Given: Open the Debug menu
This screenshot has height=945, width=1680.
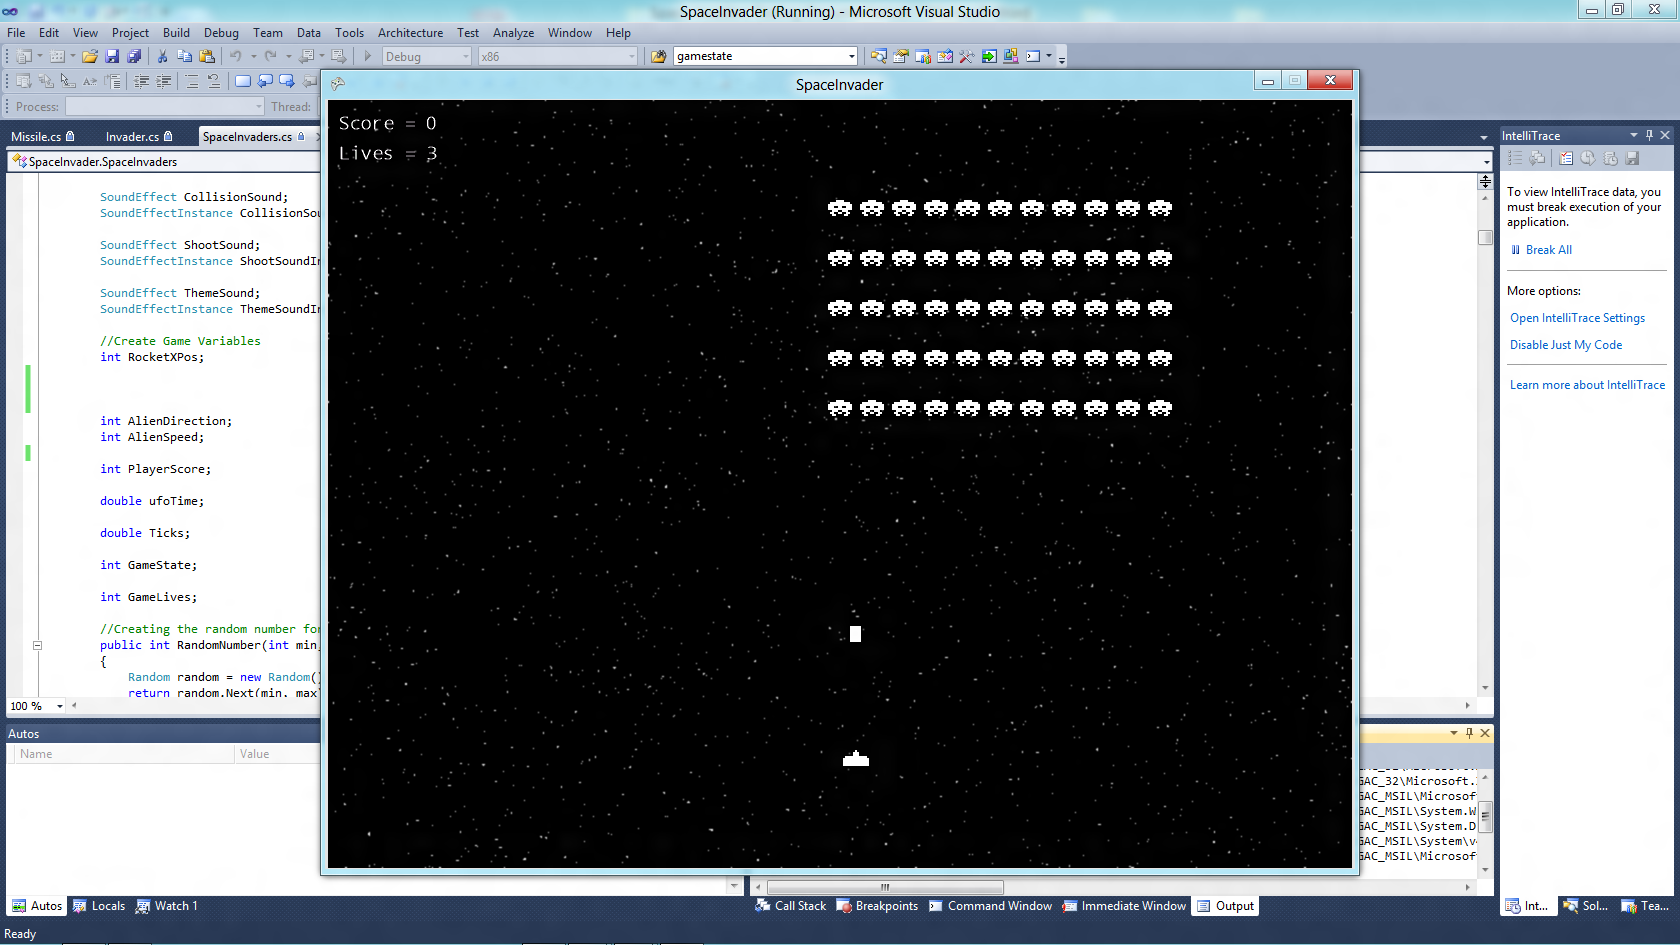Looking at the screenshot, I should point(221,33).
